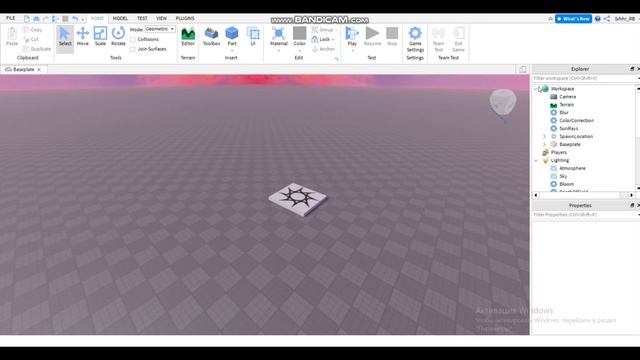Collapse the Workspace tree node

click(536, 89)
